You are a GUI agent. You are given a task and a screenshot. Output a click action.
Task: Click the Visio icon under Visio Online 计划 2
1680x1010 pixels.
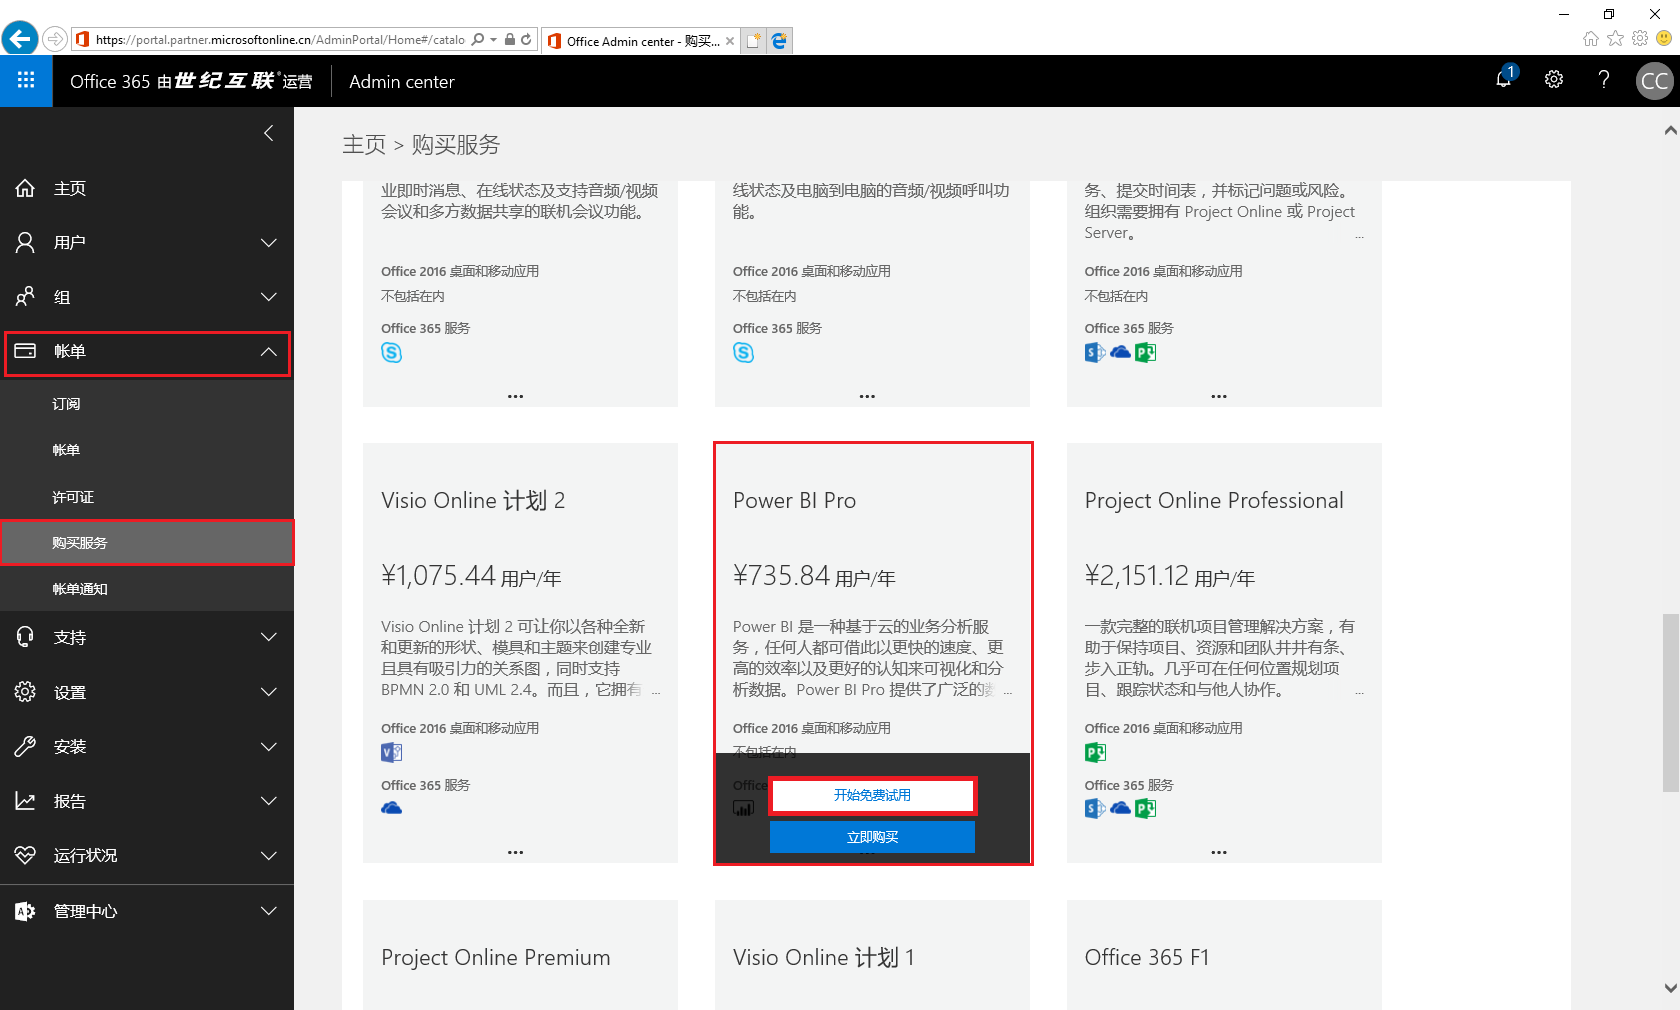[391, 752]
